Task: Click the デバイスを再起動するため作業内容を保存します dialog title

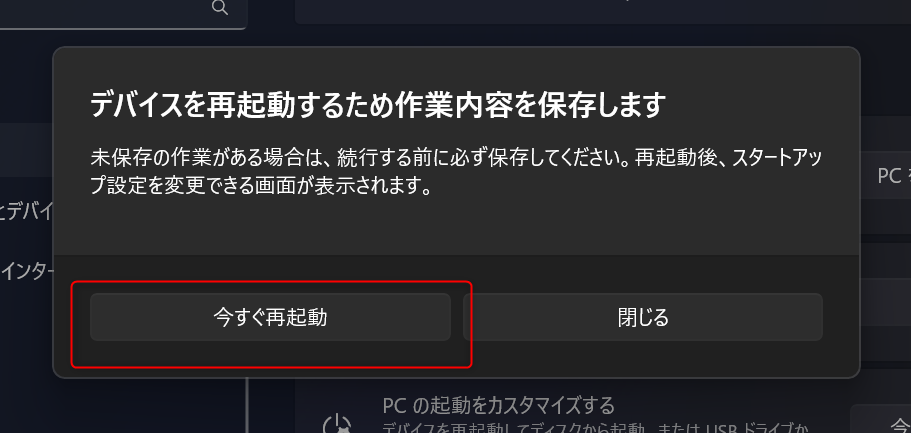Action: pyautogui.click(x=378, y=106)
